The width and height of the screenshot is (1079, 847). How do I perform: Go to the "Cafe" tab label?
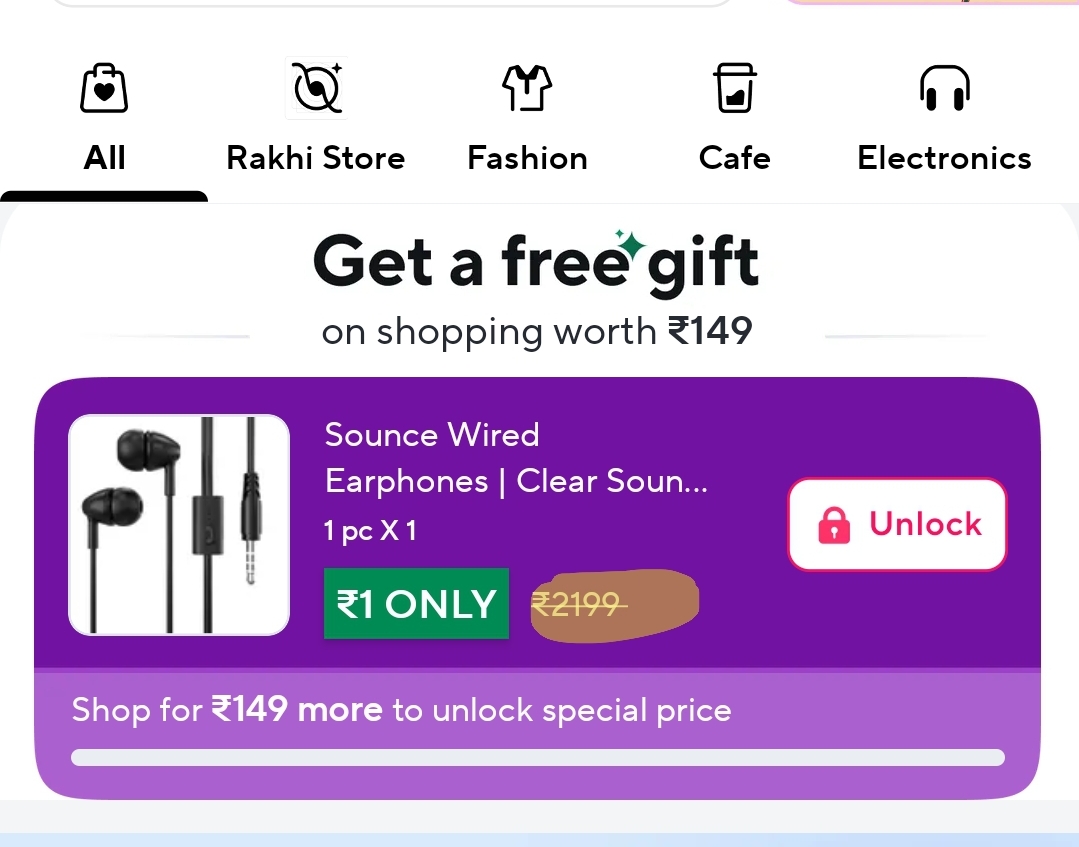(734, 158)
